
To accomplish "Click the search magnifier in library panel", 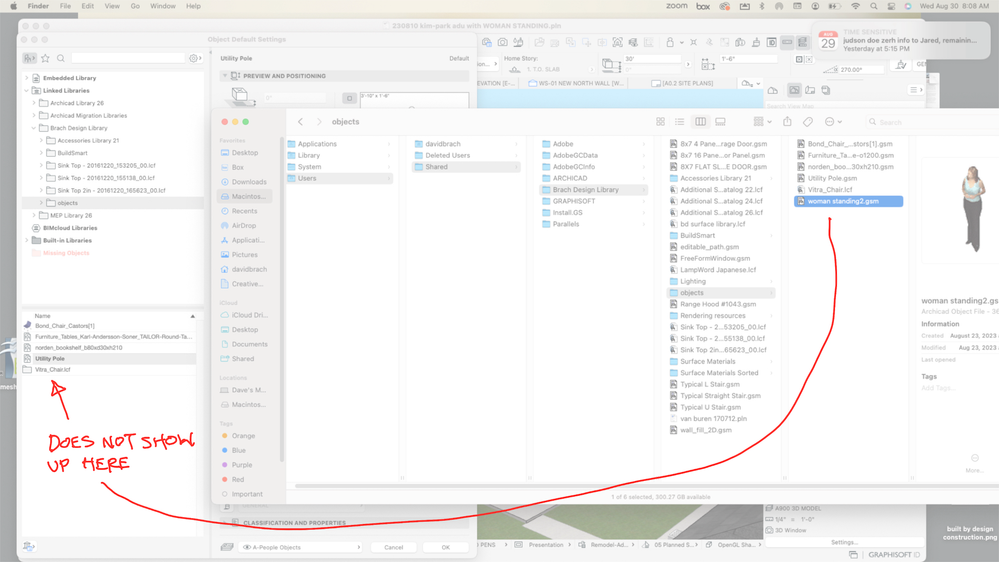I will point(61,58).
